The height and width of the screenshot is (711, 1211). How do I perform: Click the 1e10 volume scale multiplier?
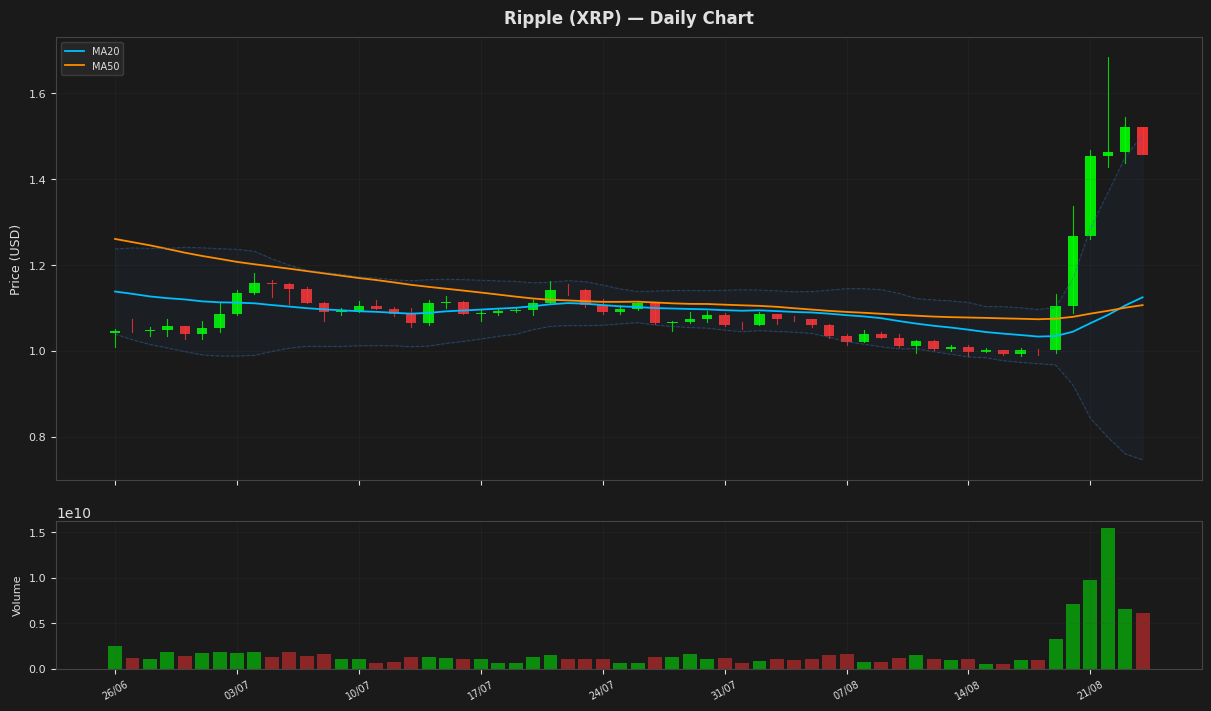coord(74,513)
